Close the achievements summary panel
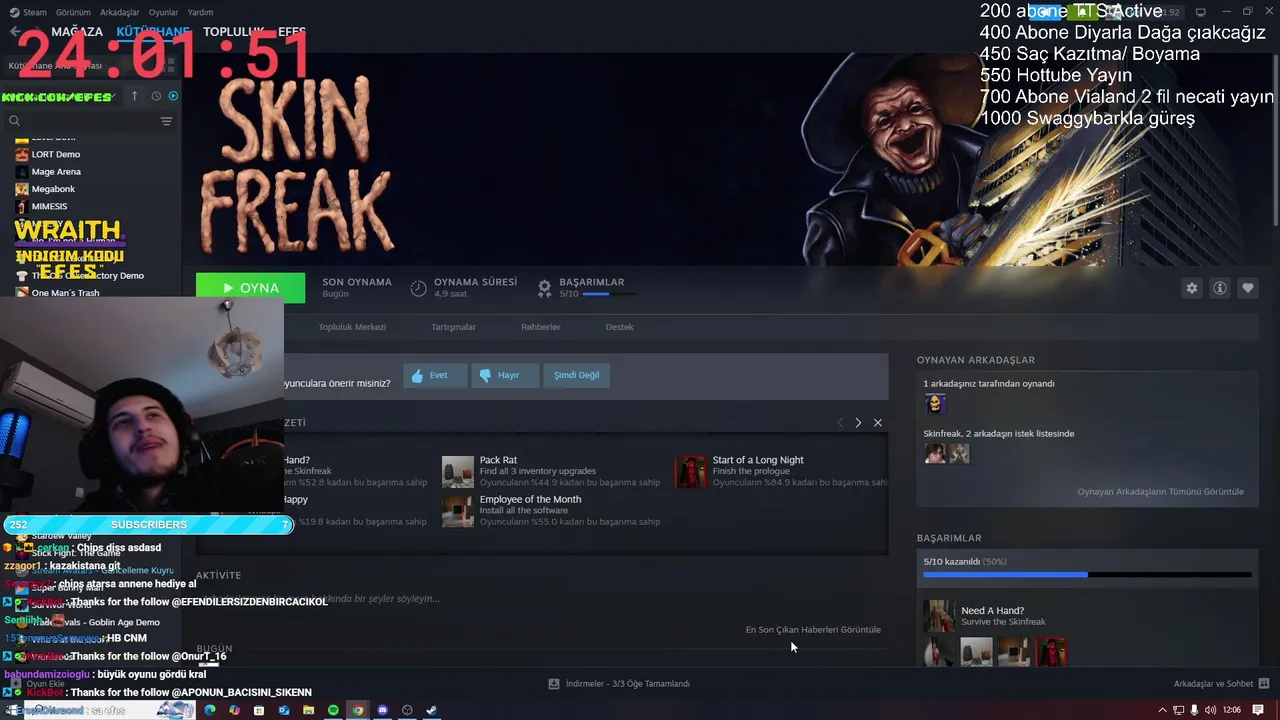Image resolution: width=1280 pixels, height=720 pixels. point(878,423)
